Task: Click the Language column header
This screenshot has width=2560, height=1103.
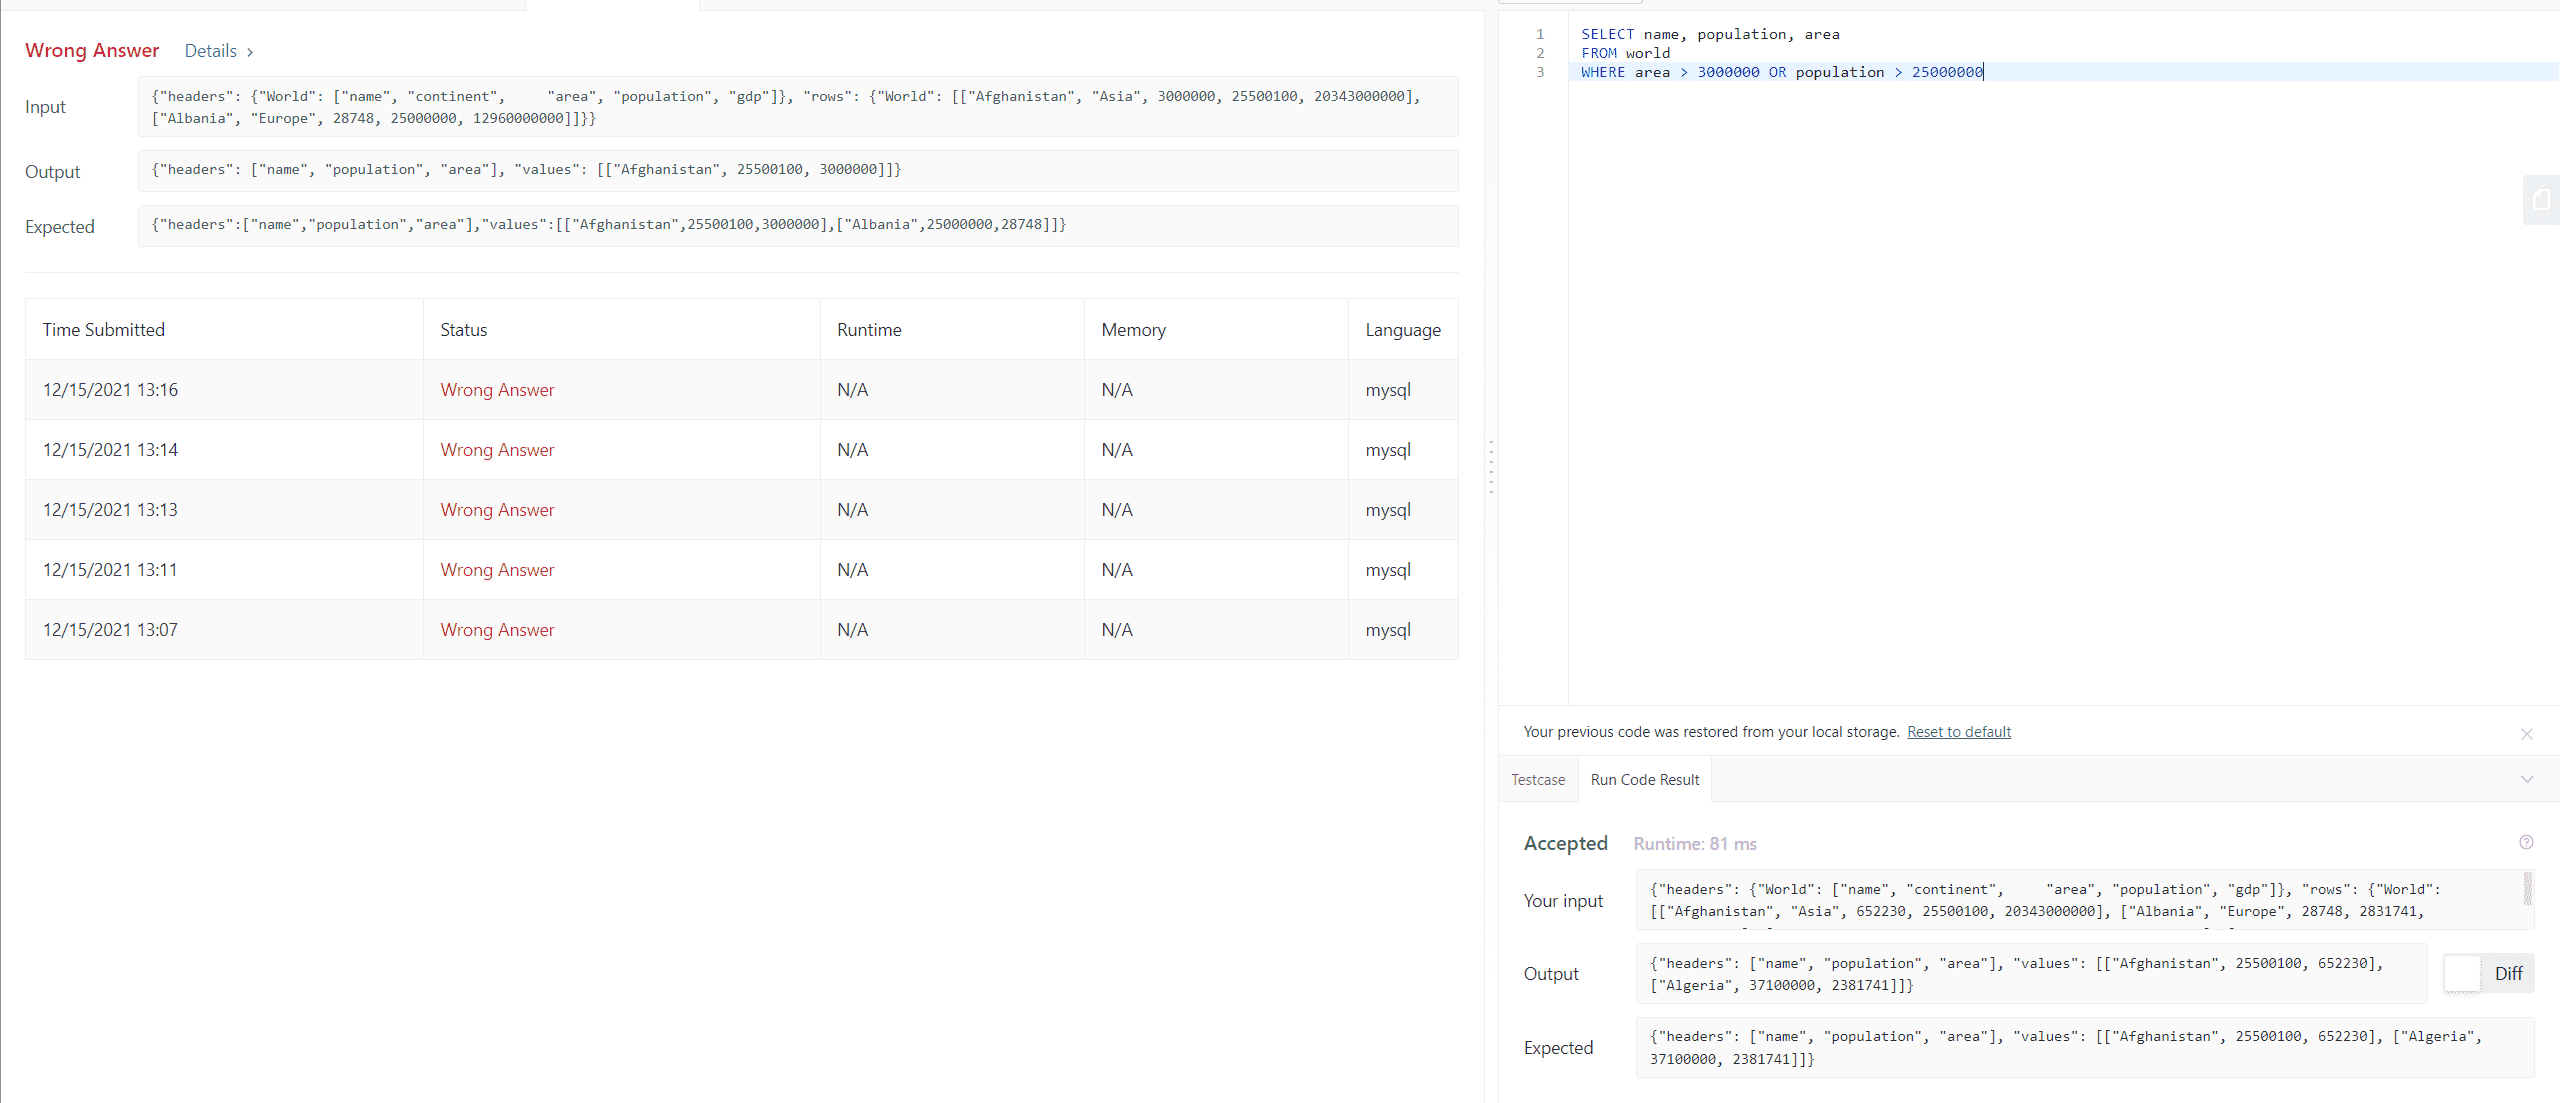Action: point(1403,330)
